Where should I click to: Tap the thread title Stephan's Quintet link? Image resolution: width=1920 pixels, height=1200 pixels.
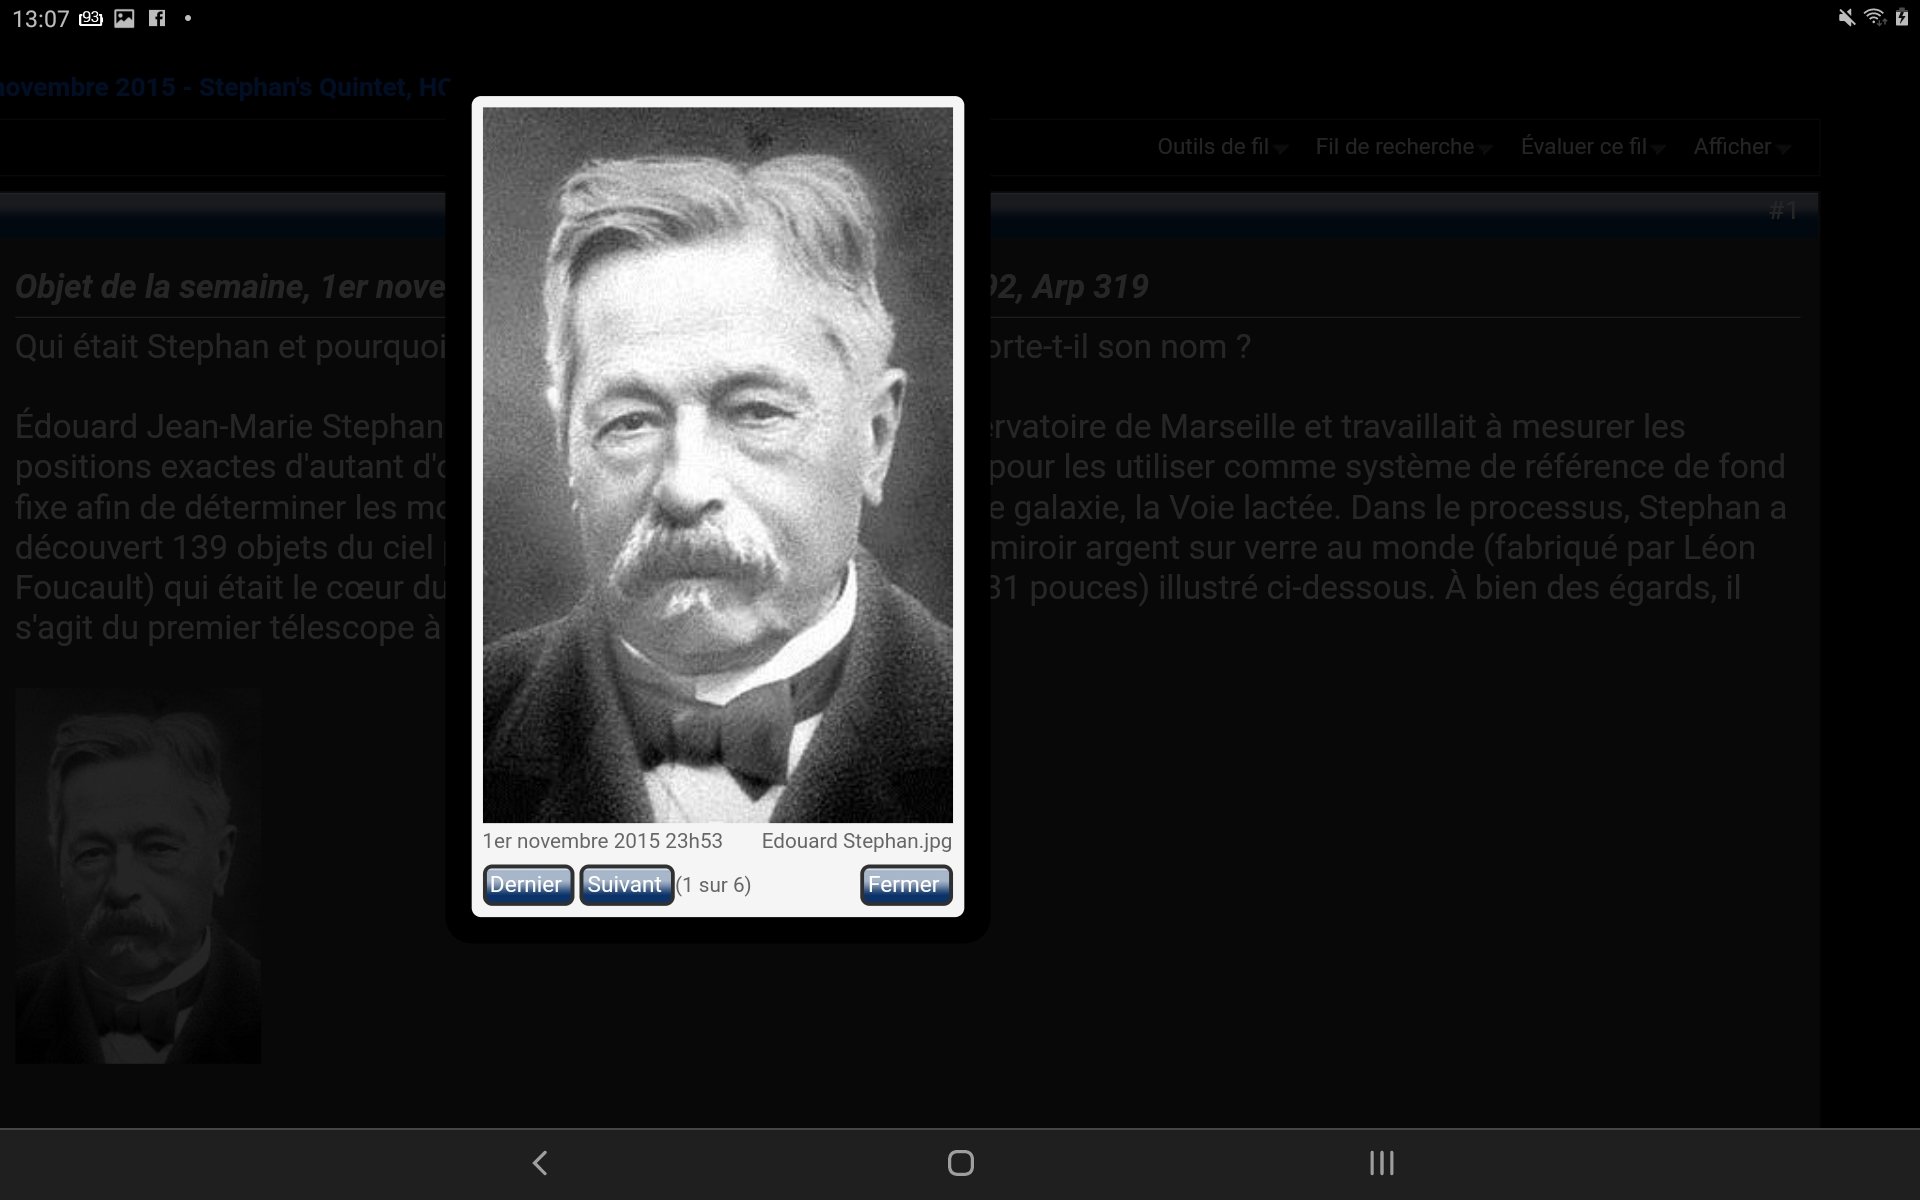(x=225, y=87)
